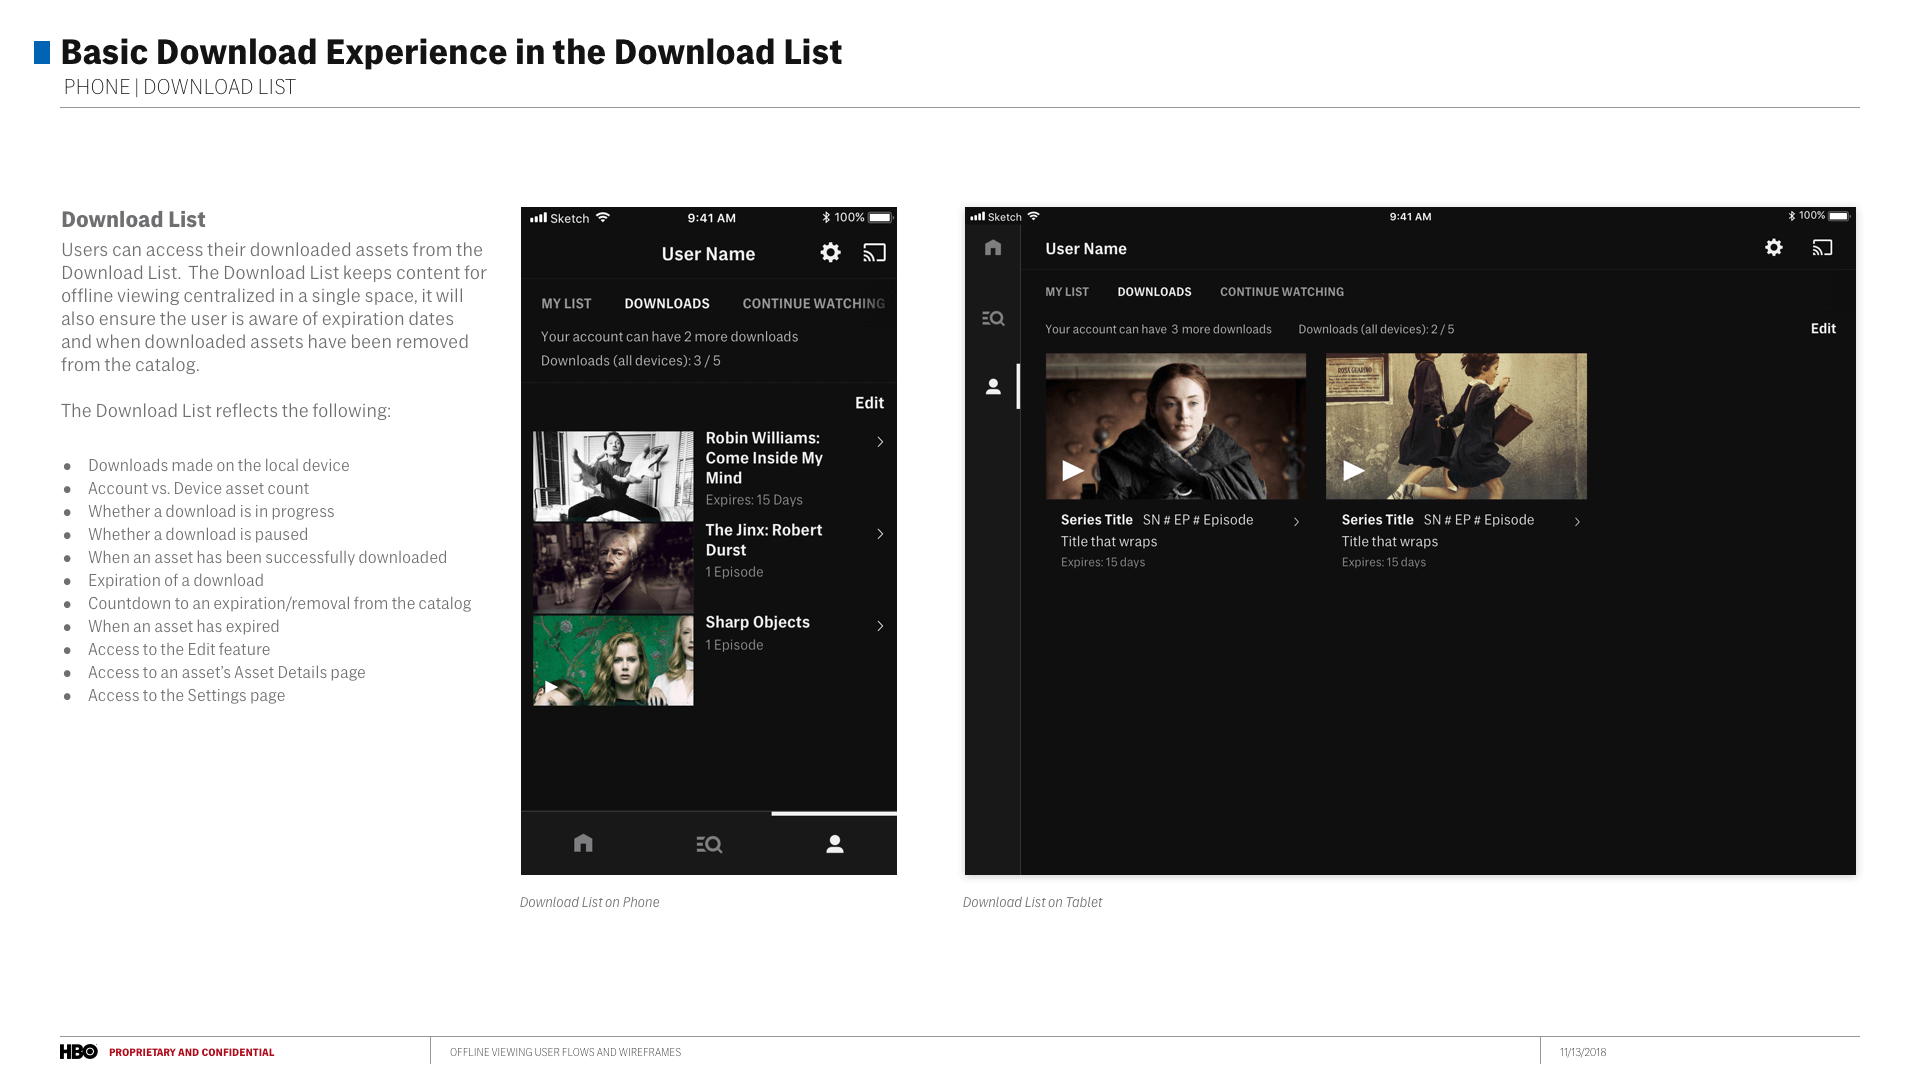Open CONTINUE WATCHING tab on phone
Image resolution: width=1920 pixels, height=1080 pixels.
813,303
